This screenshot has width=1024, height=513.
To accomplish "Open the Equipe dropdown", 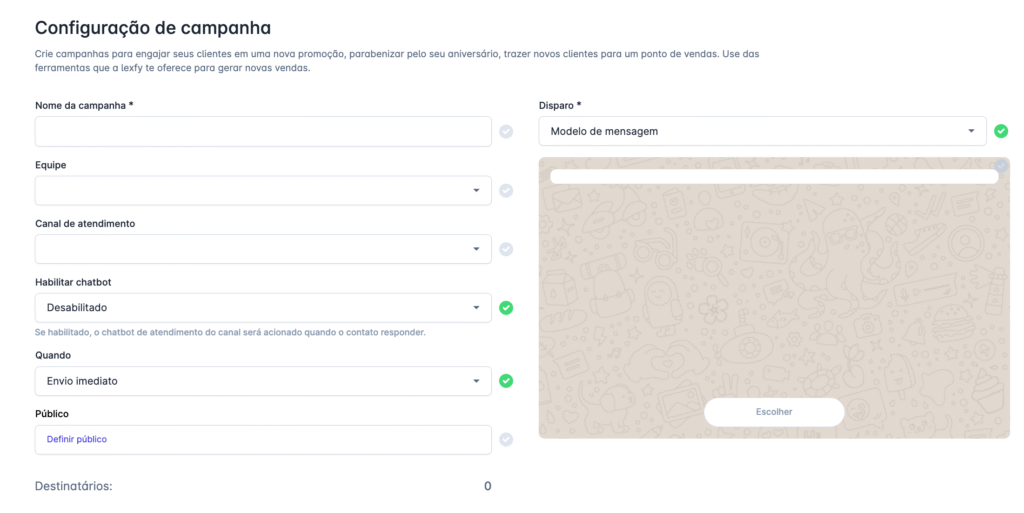I will (263, 191).
